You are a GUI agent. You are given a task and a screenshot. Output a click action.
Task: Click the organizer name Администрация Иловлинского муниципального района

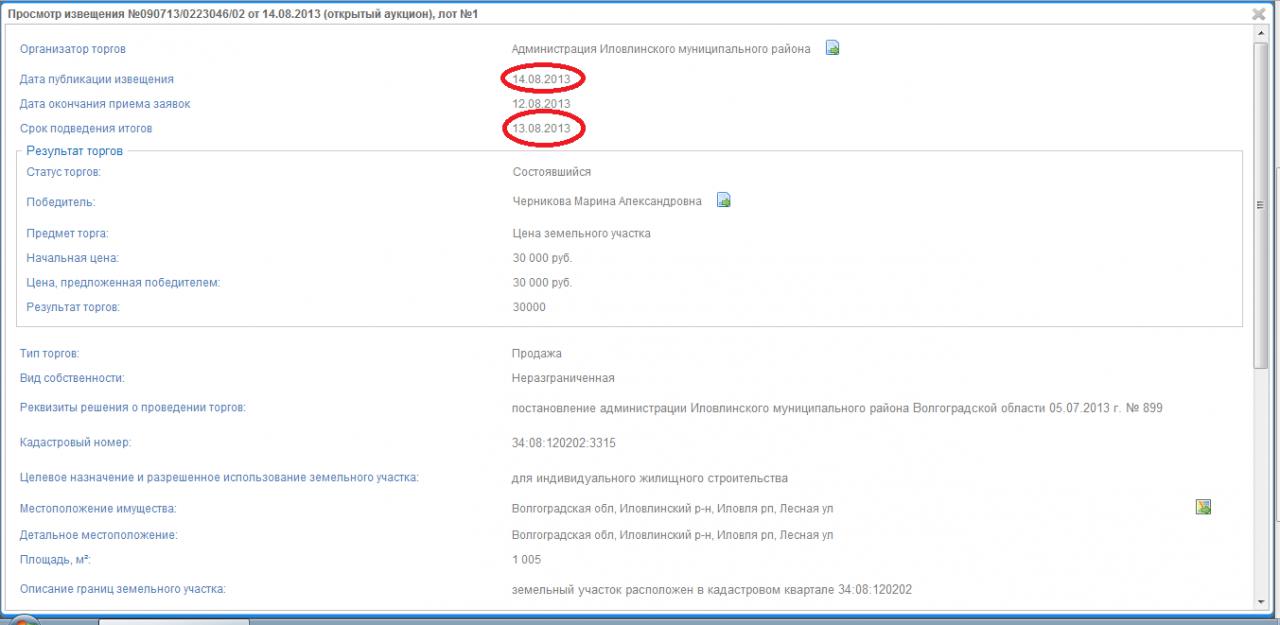661,49
